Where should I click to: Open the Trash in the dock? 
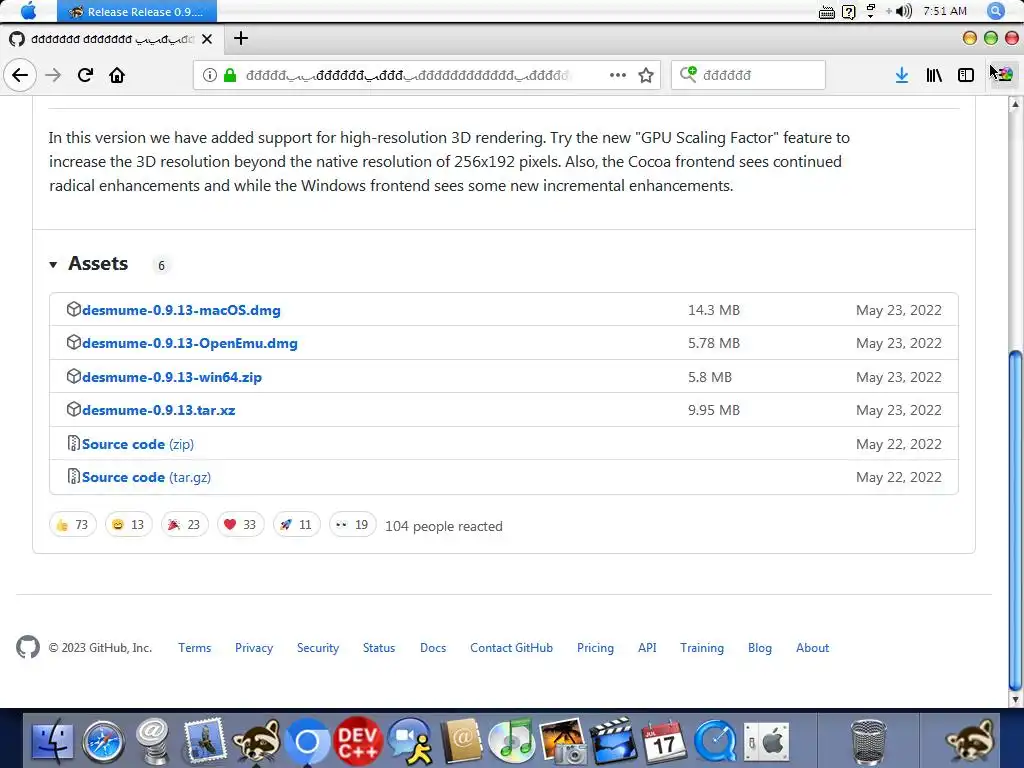869,742
